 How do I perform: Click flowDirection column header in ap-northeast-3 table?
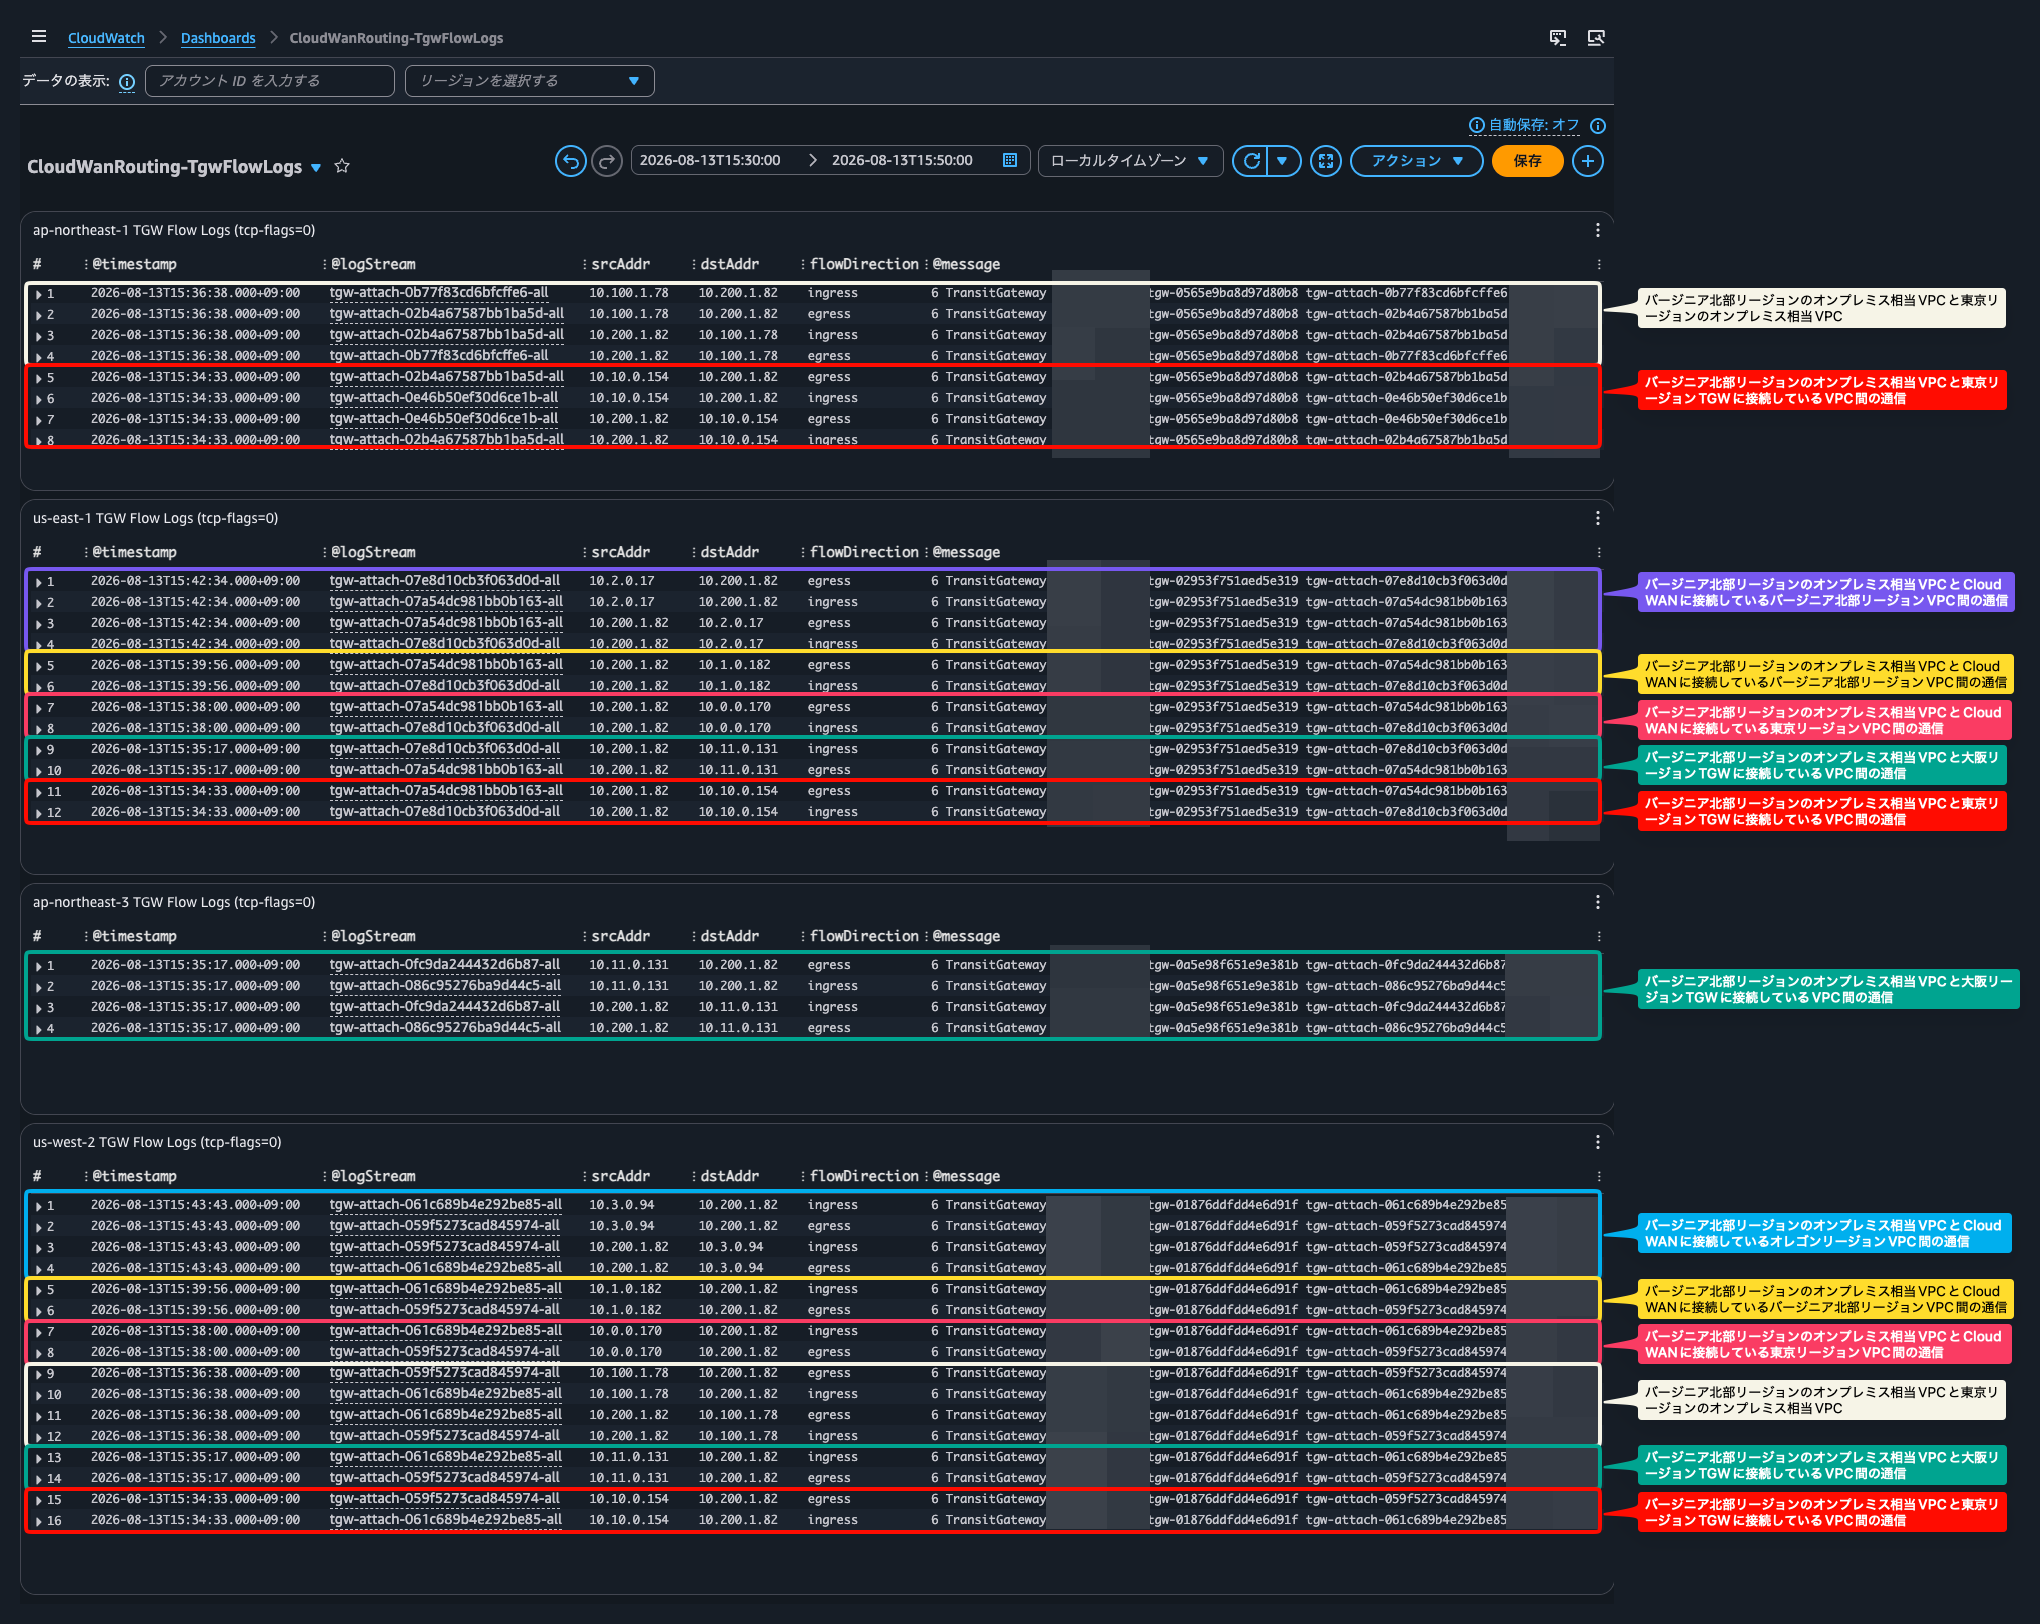(864, 937)
